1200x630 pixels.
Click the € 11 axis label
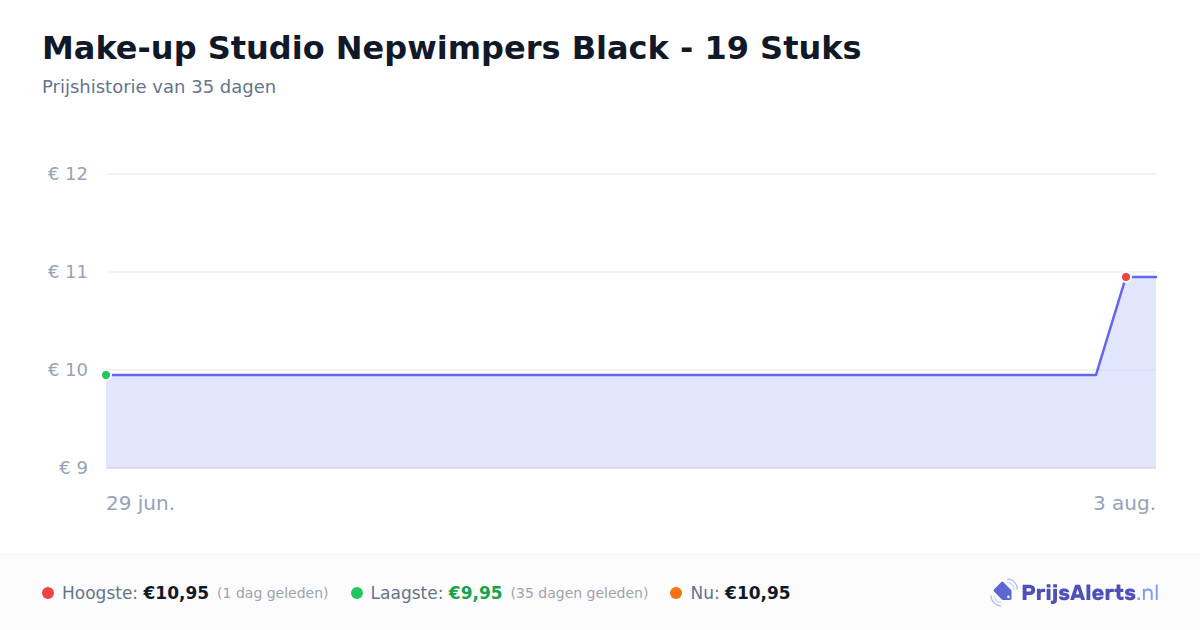click(x=68, y=272)
